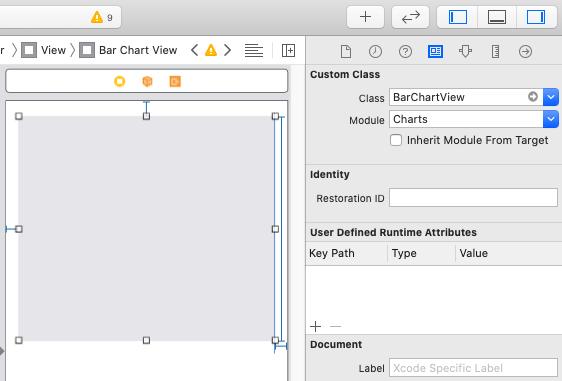
Task: Click the bottom-right resize handle
Action: click(x=275, y=340)
